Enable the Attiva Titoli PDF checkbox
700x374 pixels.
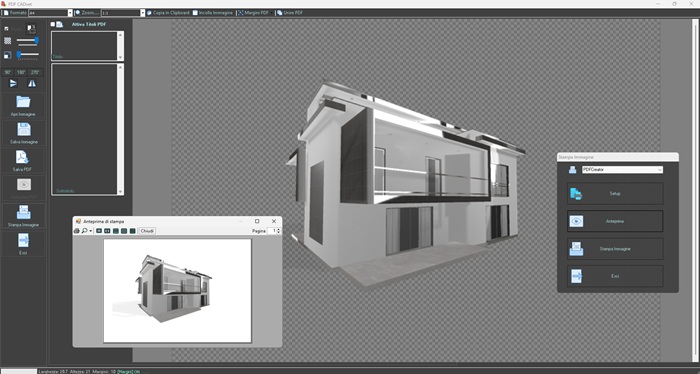(53, 24)
